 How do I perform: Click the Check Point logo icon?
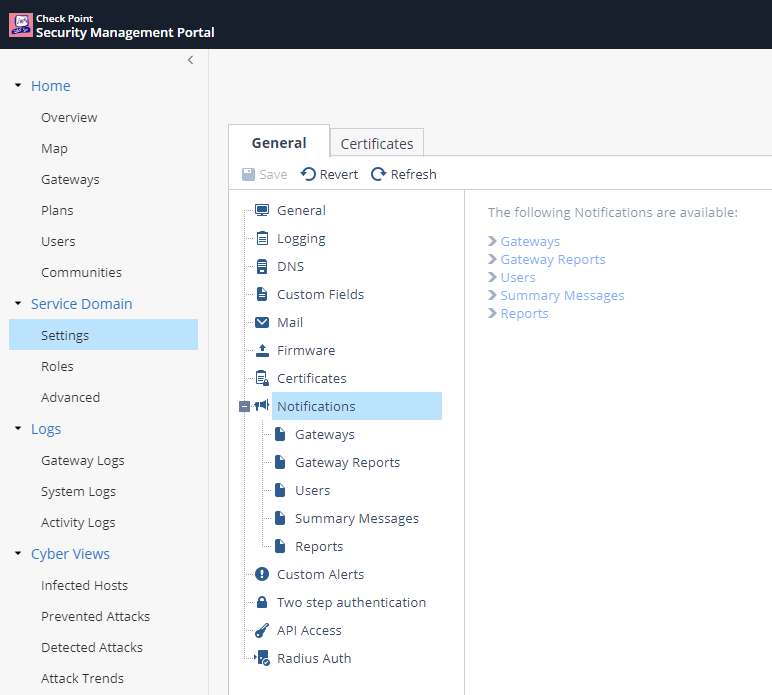[x=20, y=25]
